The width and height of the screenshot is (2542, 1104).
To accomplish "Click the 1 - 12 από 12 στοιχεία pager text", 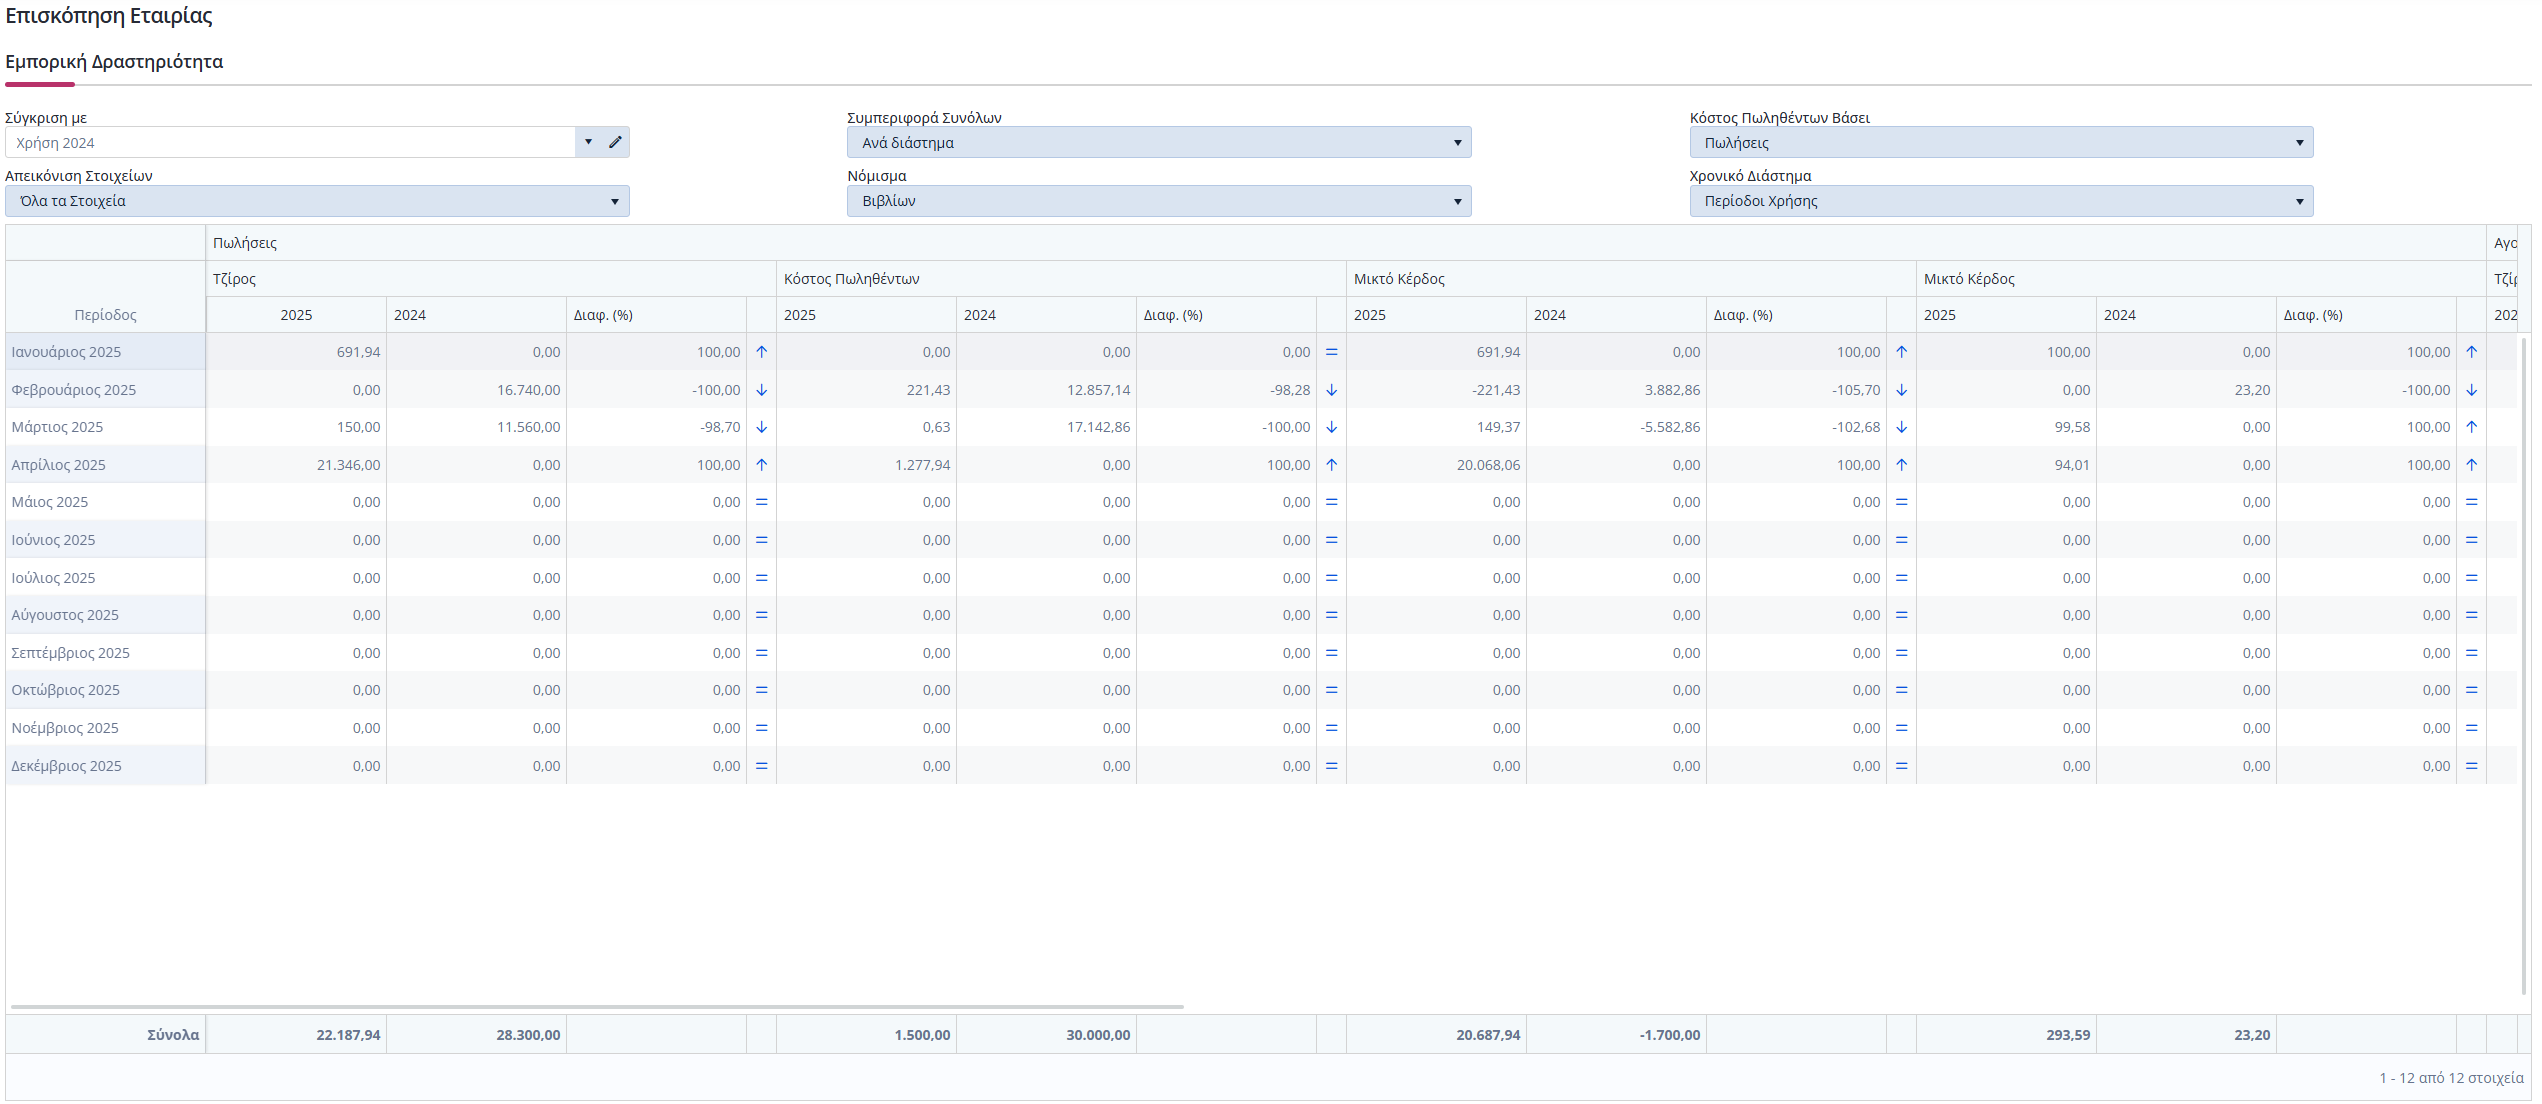I will tap(2451, 1078).
